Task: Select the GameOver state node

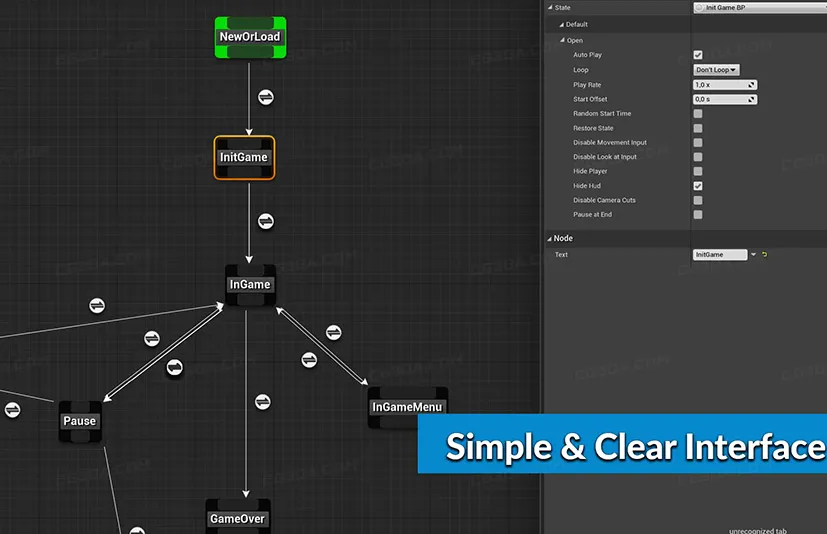Action: coord(238,518)
